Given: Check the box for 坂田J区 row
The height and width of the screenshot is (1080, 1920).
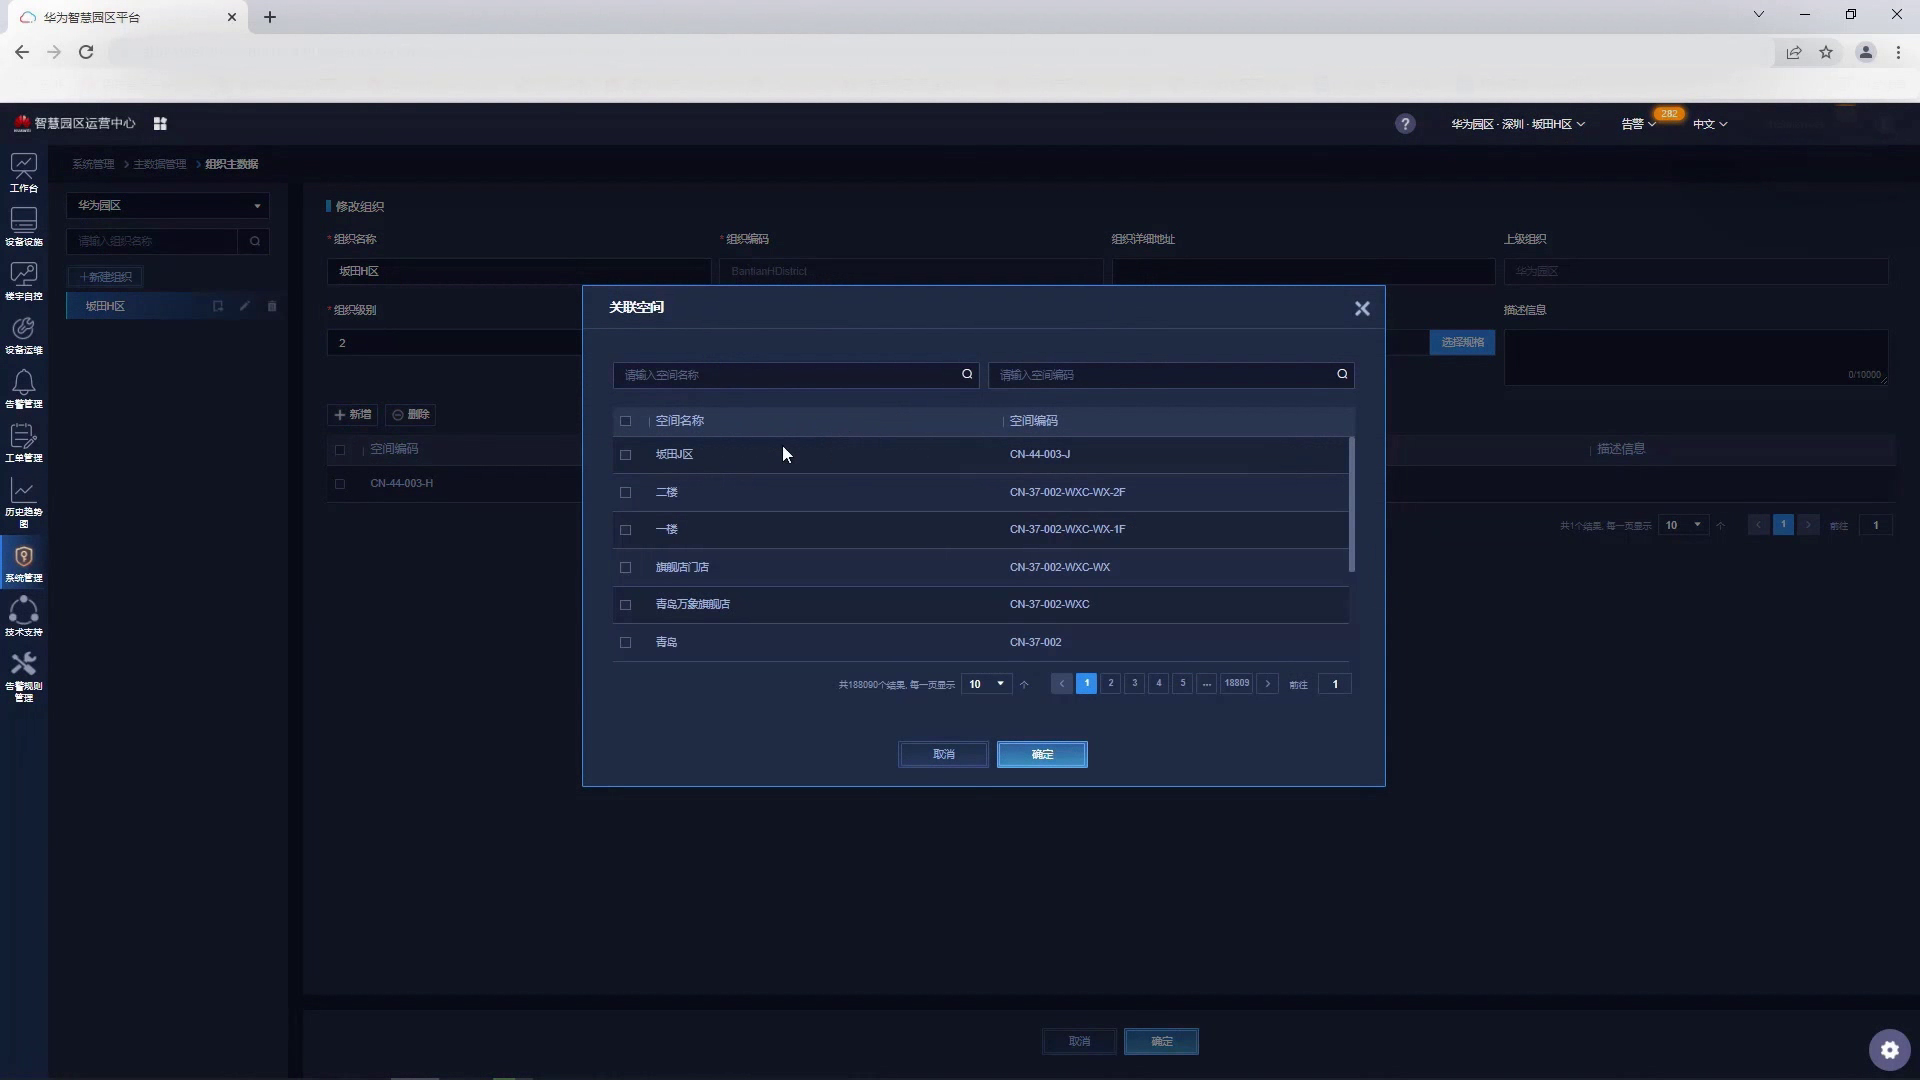Looking at the screenshot, I should tap(626, 455).
